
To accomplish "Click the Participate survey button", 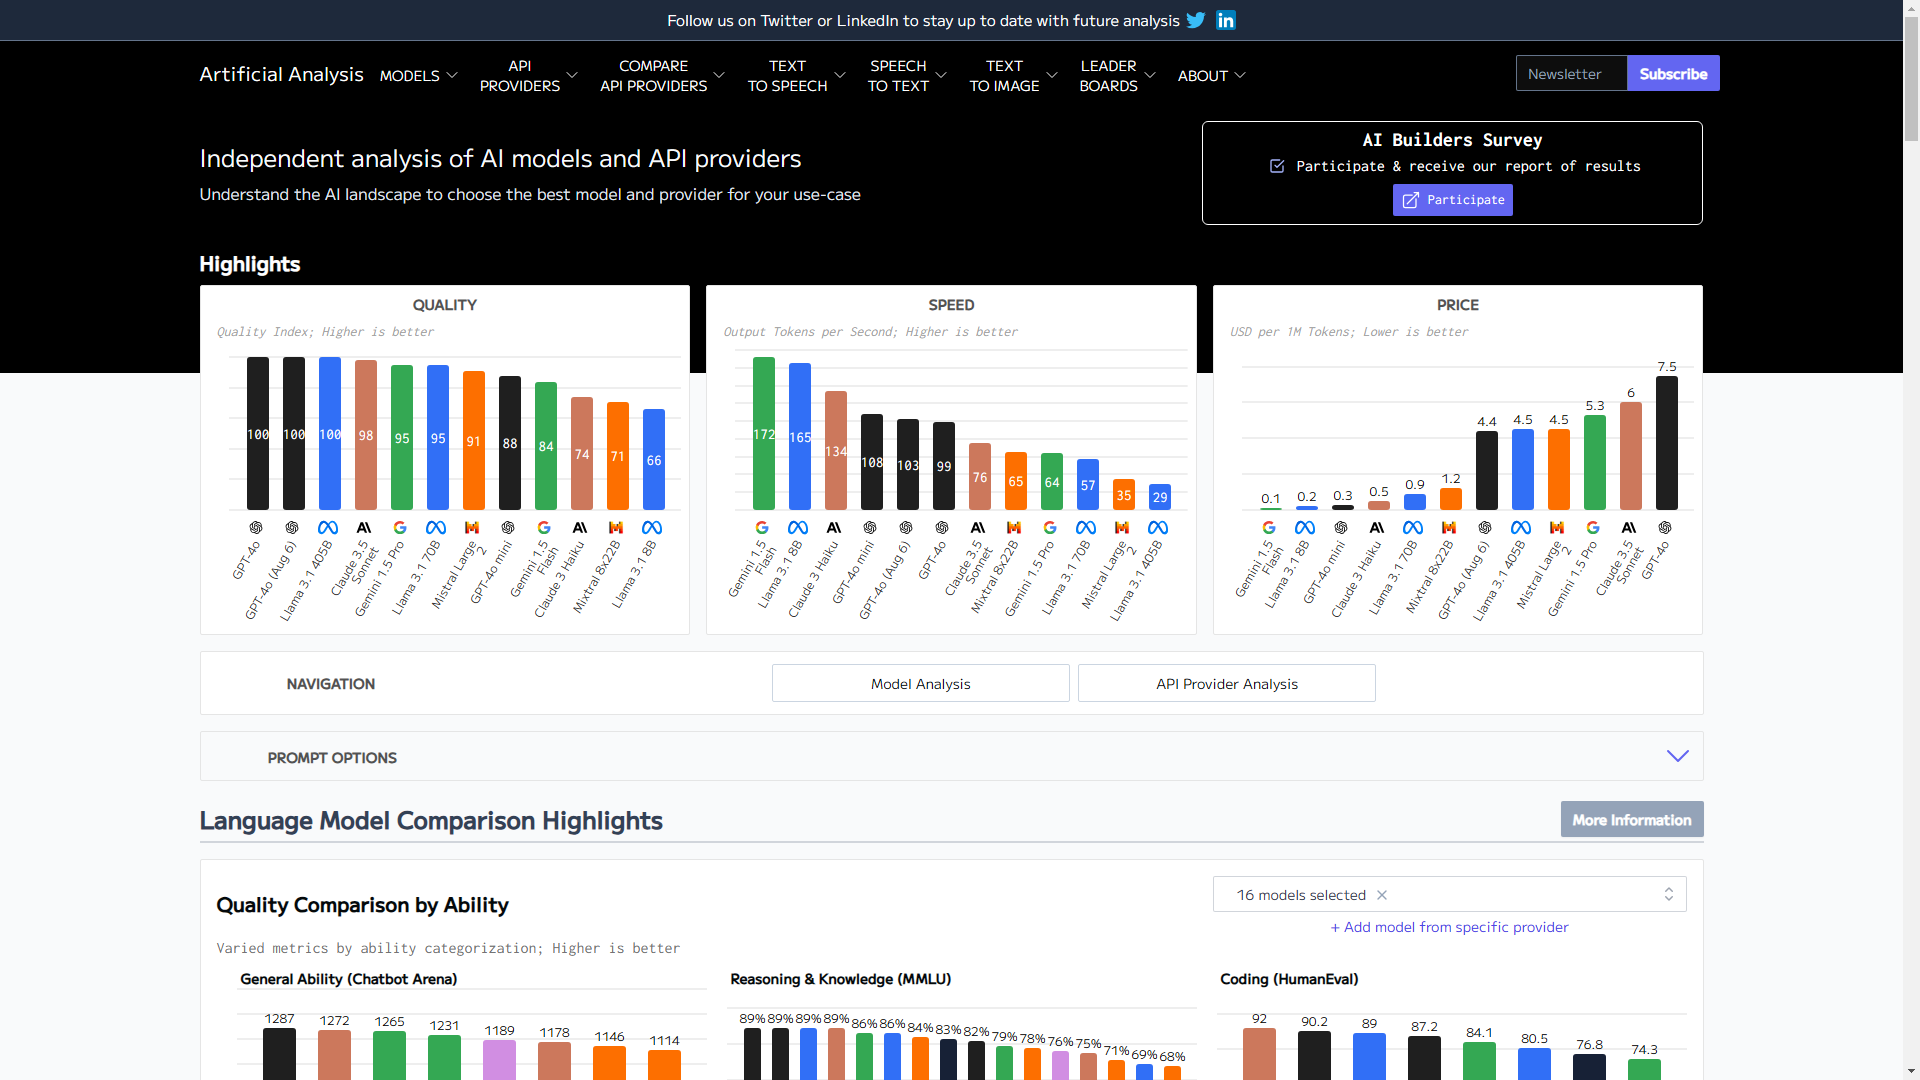I will tap(1452, 200).
